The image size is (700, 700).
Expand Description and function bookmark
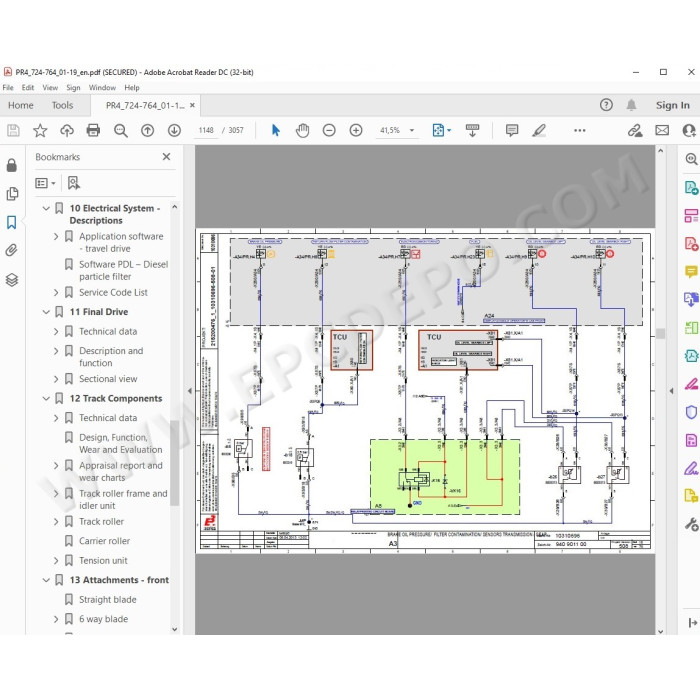point(56,351)
